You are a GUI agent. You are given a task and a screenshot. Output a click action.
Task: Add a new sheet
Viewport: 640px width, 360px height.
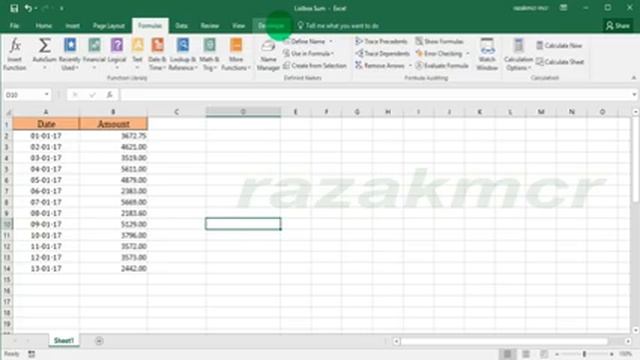tap(99, 341)
